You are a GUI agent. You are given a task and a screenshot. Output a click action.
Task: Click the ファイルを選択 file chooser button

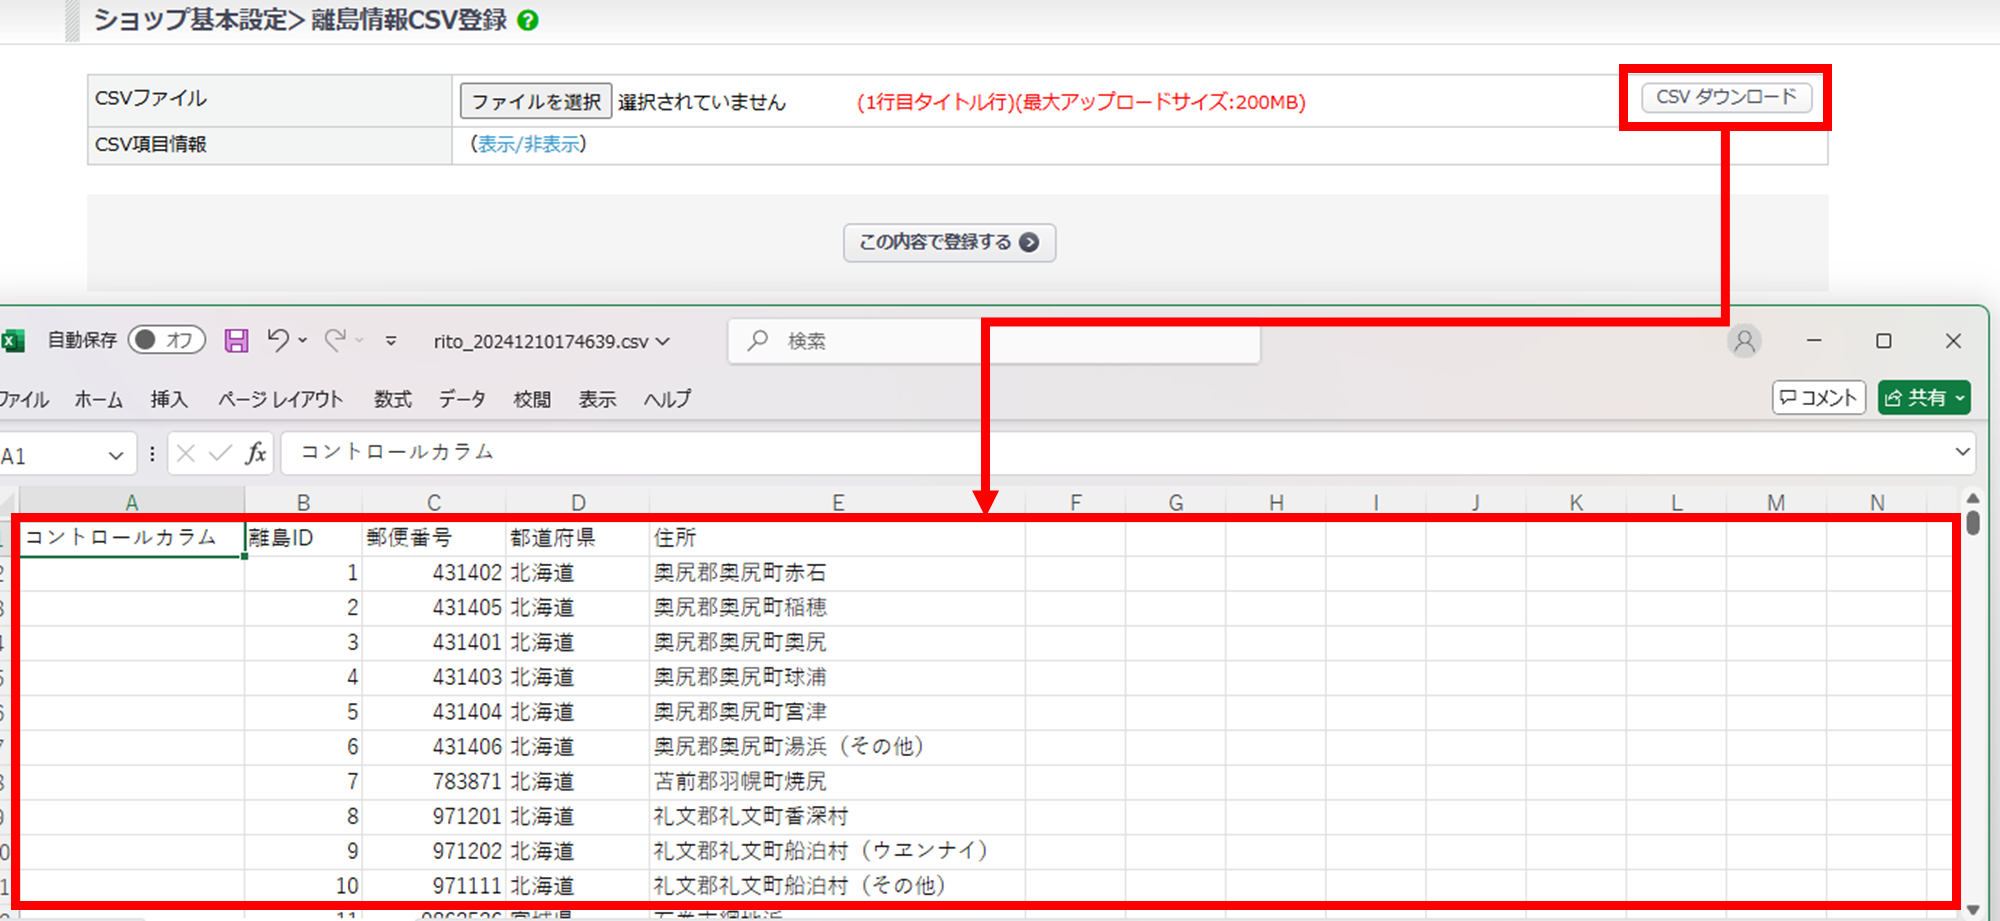(x=536, y=102)
